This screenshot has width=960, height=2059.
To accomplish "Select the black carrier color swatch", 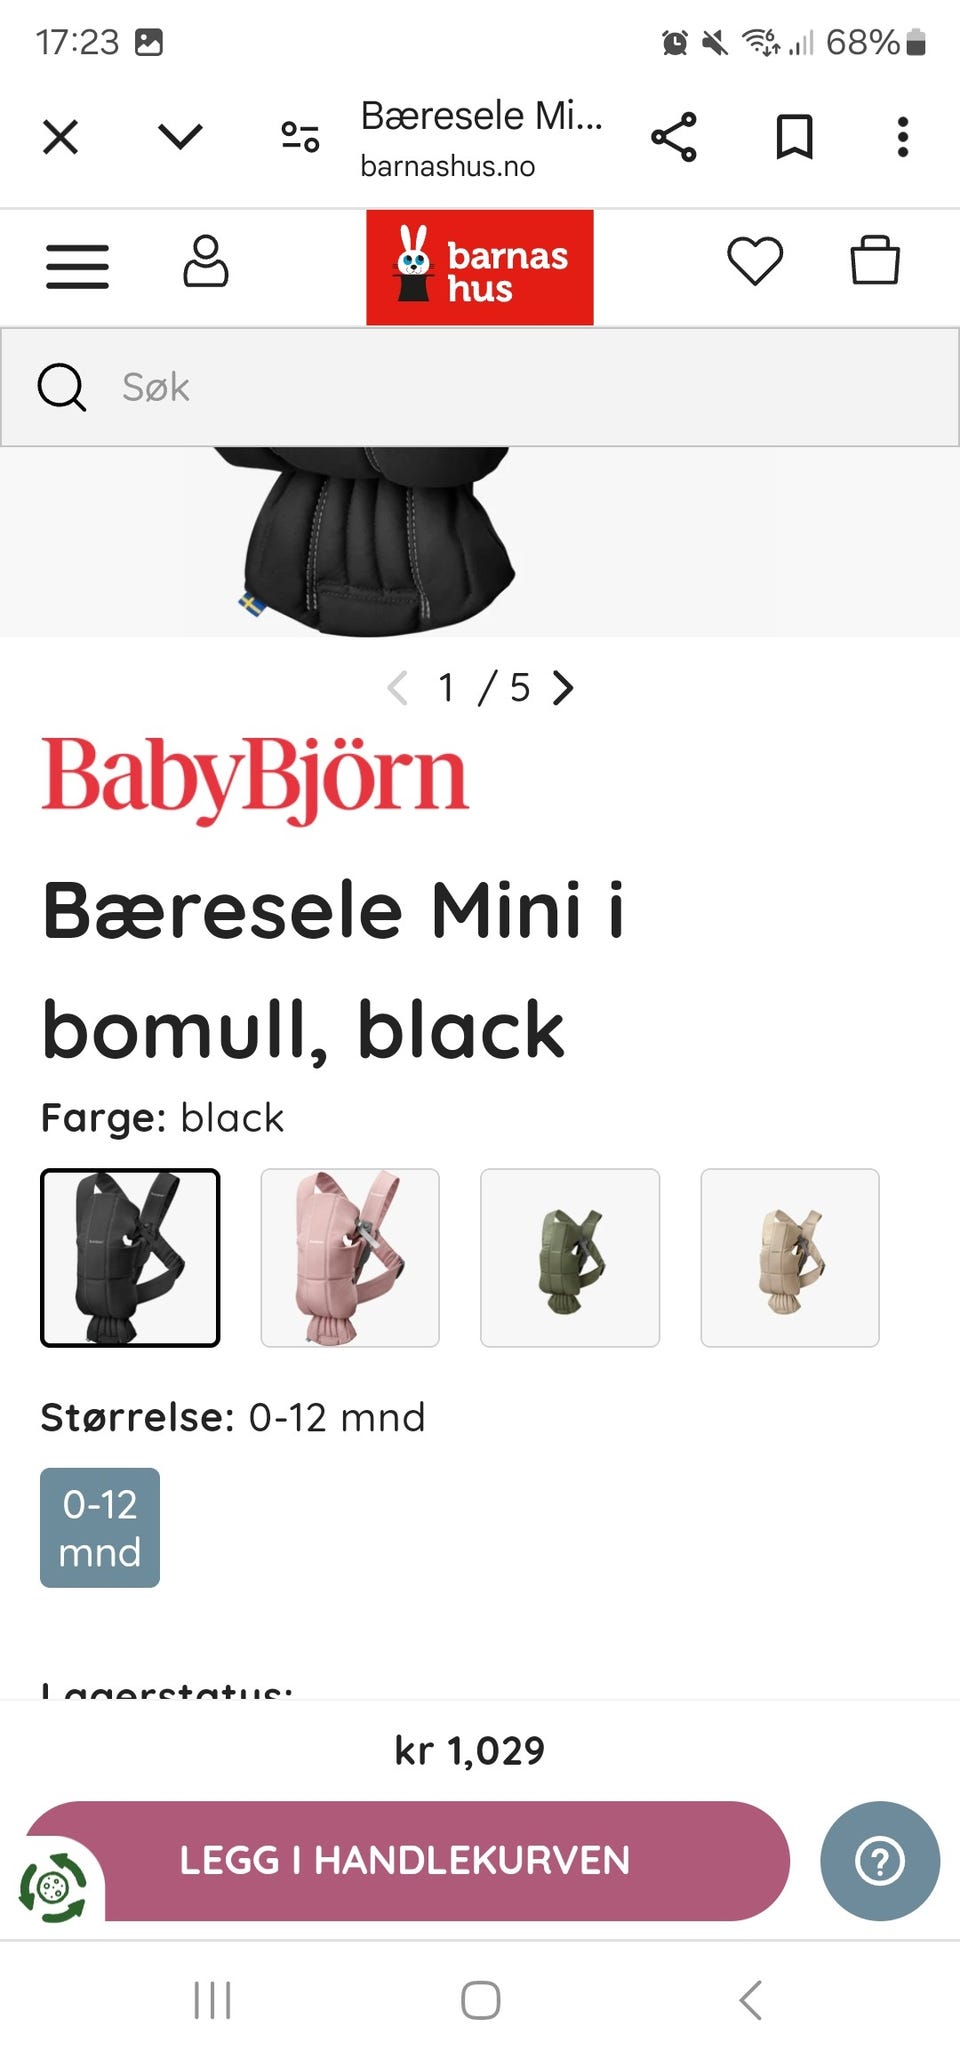I will click(130, 1258).
